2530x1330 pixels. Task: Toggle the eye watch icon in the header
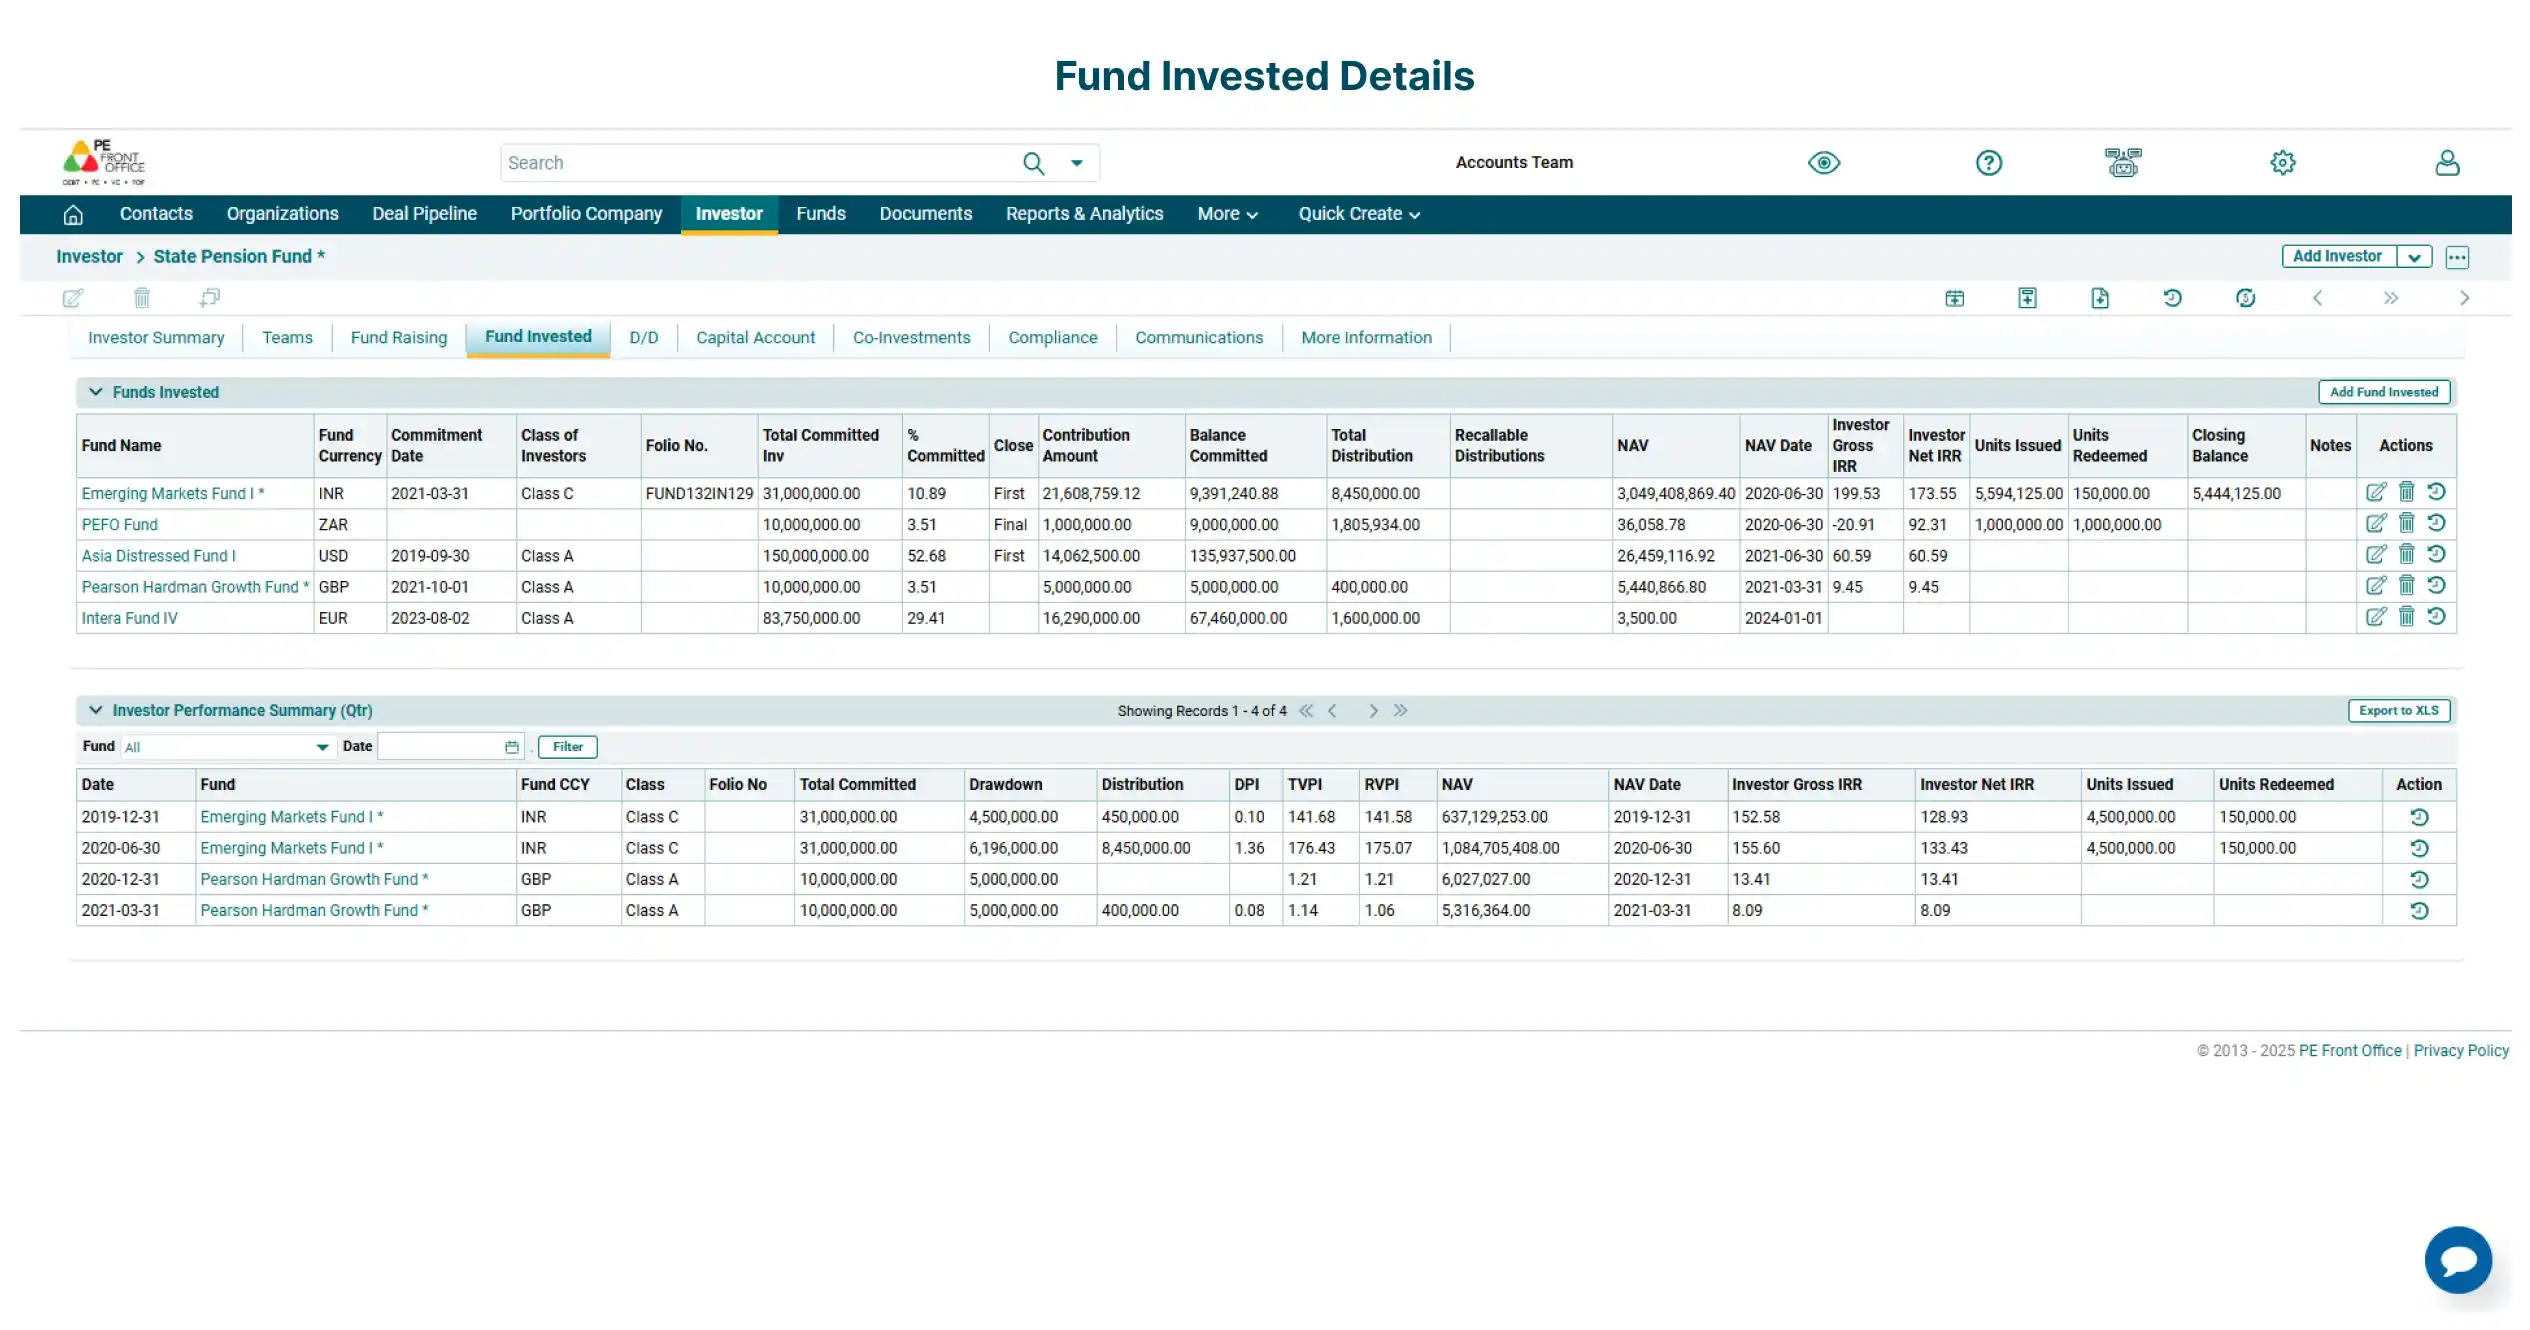tap(1823, 162)
